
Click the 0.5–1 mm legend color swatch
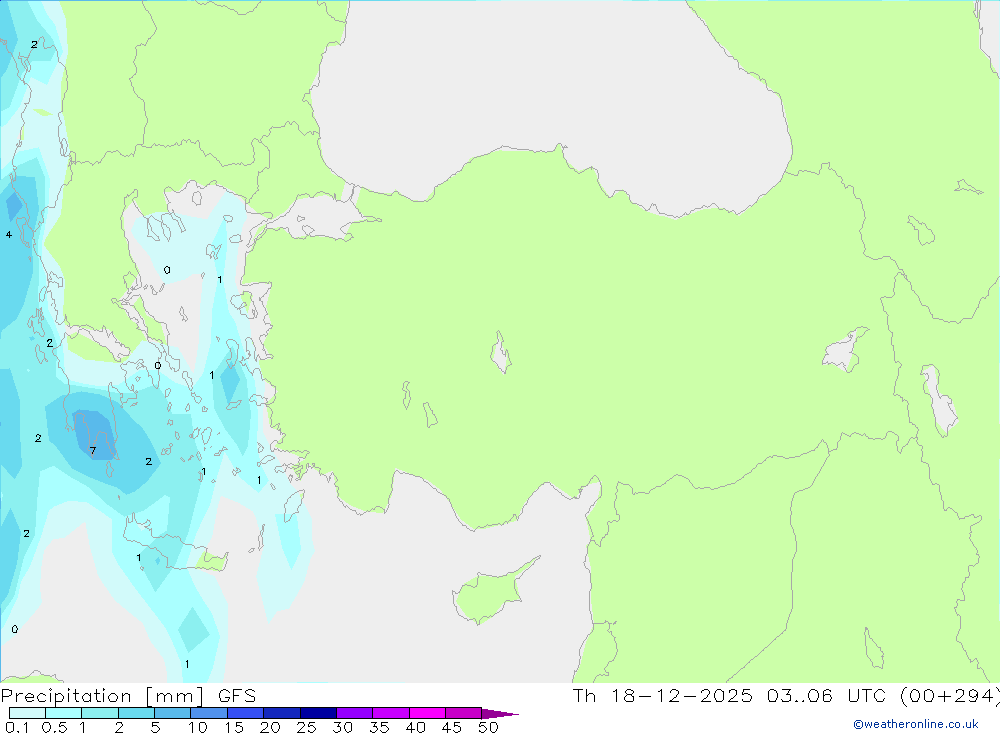point(64,713)
